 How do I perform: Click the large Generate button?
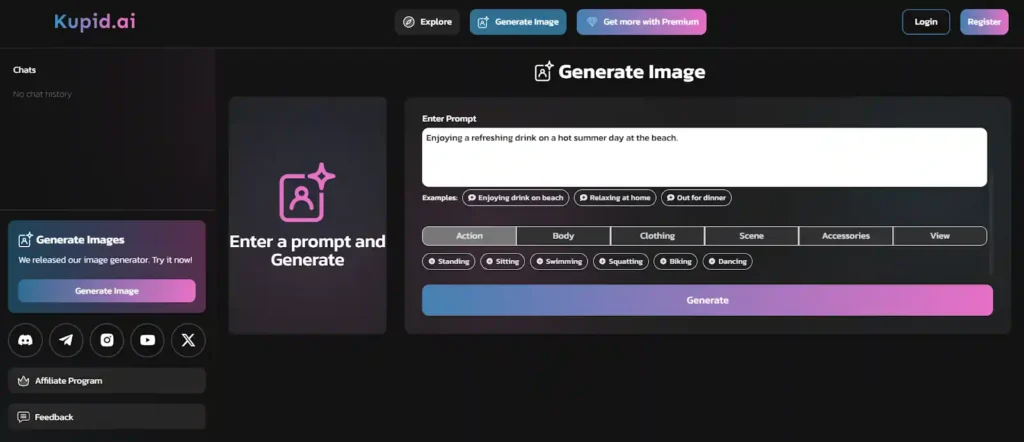pyautogui.click(x=707, y=300)
